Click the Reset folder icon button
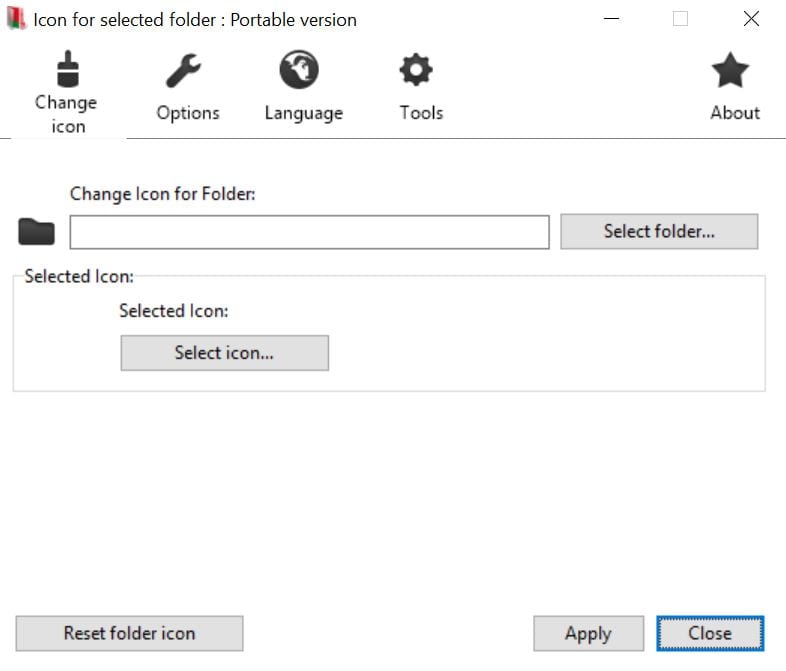 (129, 633)
